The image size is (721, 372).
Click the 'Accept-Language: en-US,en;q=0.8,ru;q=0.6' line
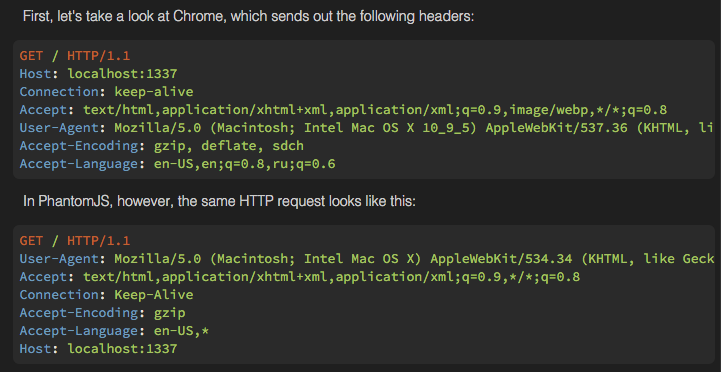point(177,164)
